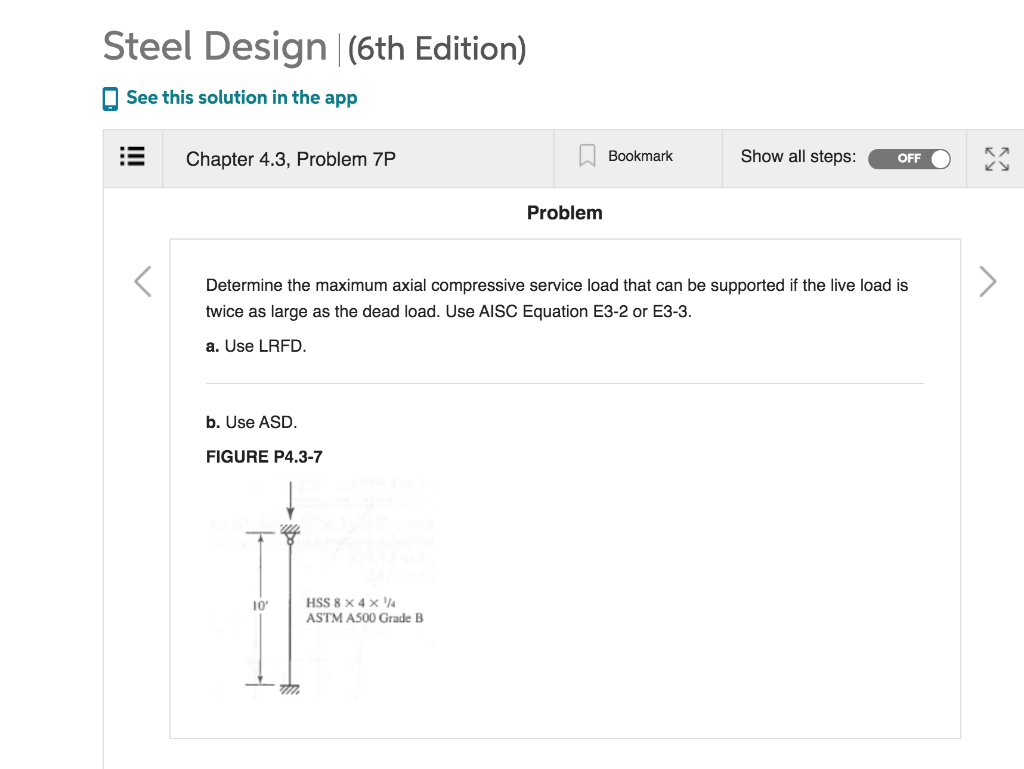The width and height of the screenshot is (1024, 769).
Task: Click the HSS 8 × 4 × 1/4 label
Action: coord(351,603)
